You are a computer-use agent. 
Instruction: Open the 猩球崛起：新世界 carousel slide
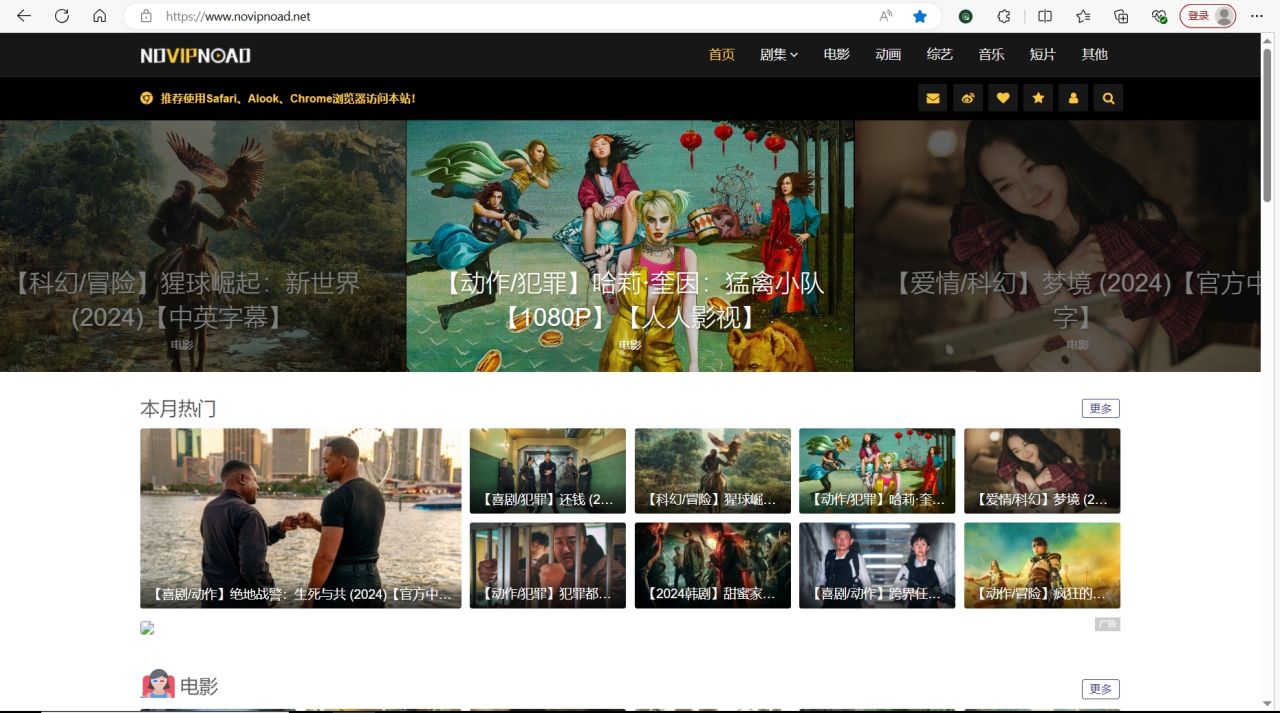tap(203, 246)
